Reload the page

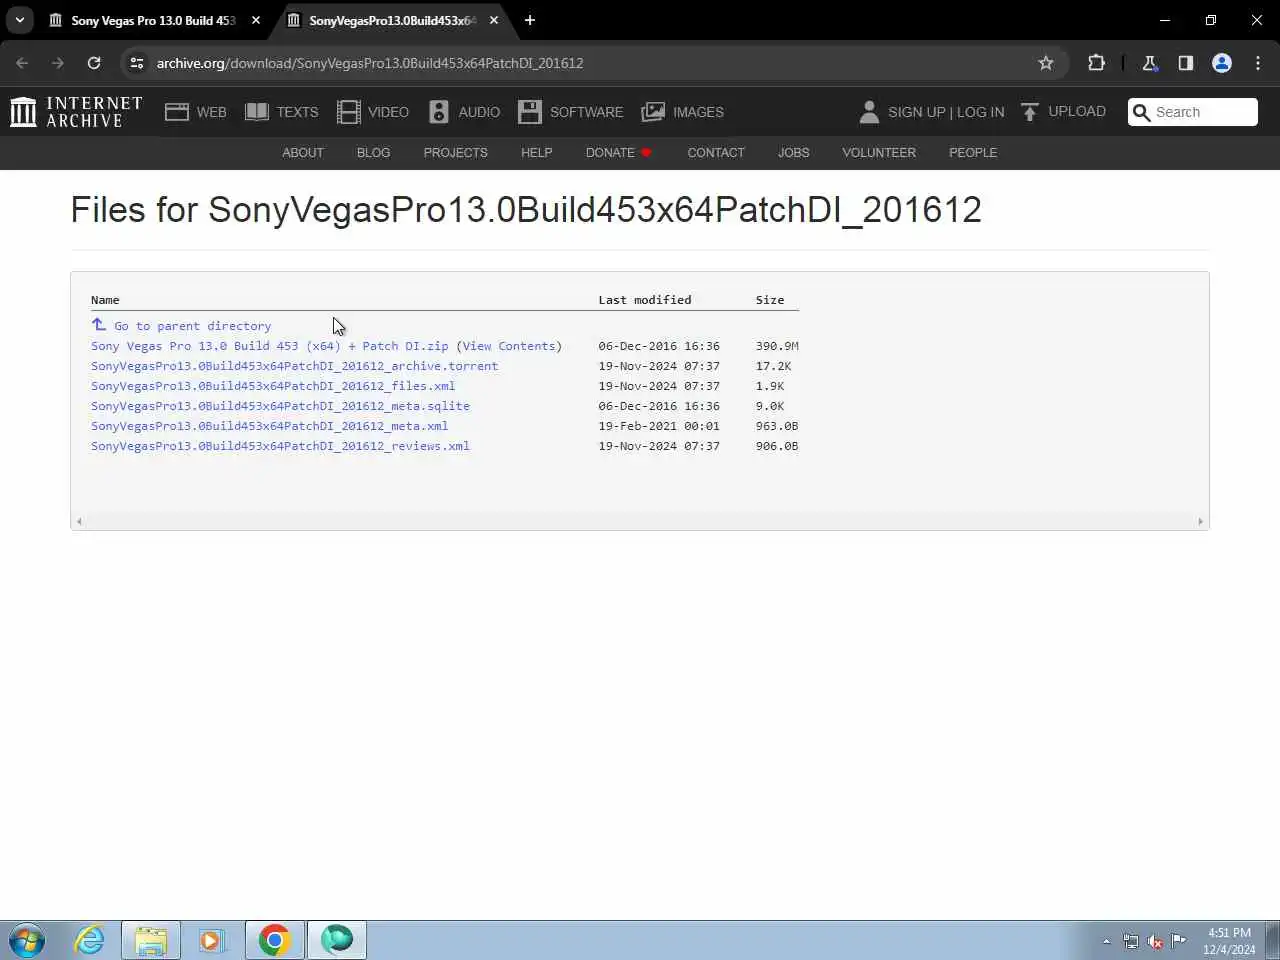point(94,63)
